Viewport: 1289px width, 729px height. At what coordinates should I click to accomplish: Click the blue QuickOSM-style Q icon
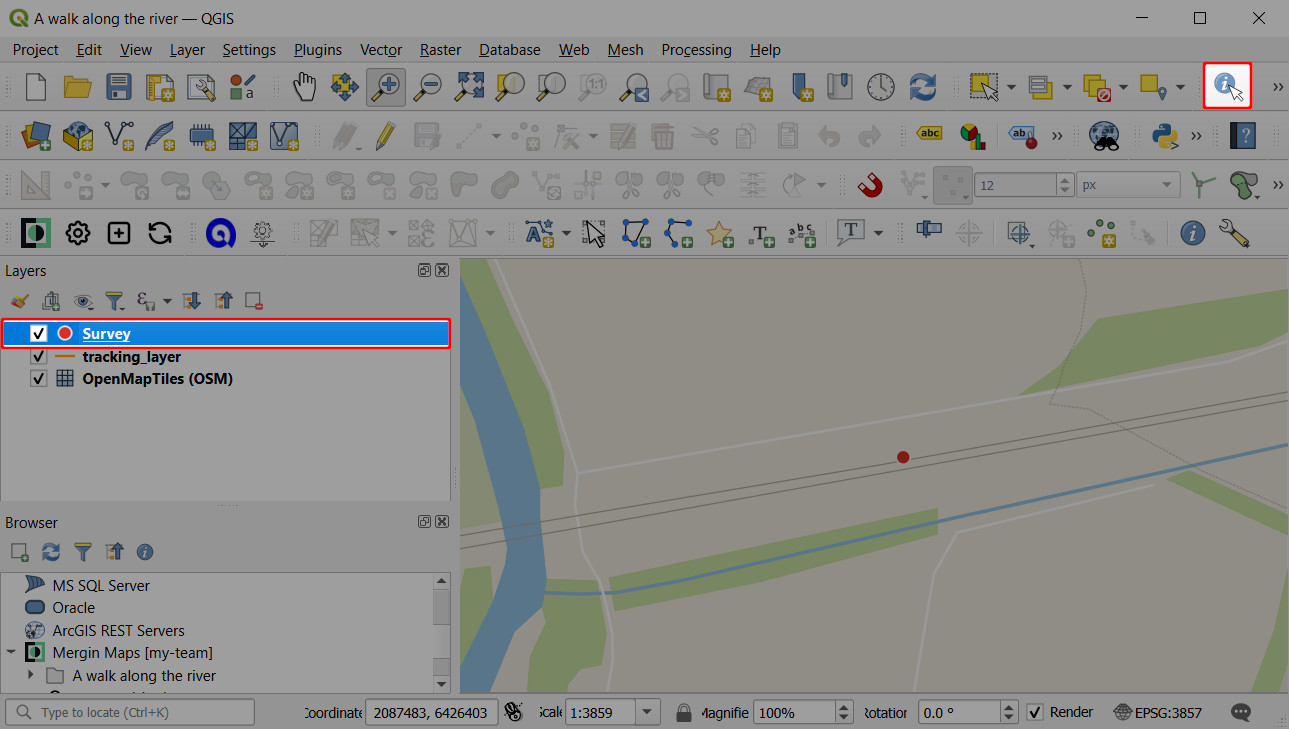[x=220, y=233]
